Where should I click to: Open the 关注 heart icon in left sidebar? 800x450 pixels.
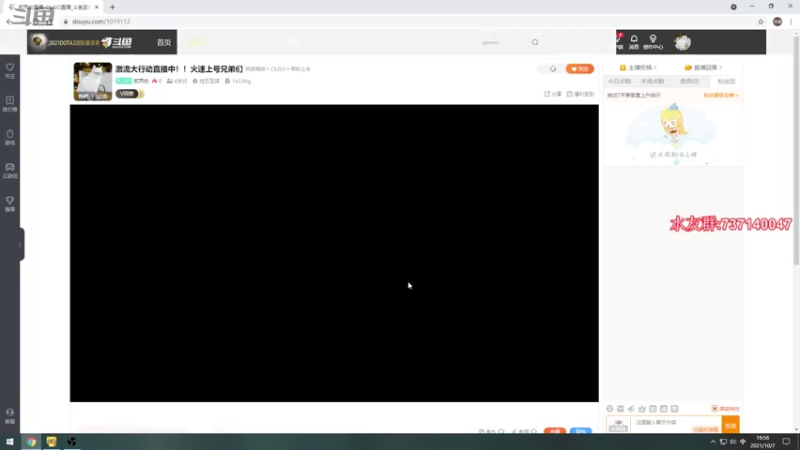10,70
